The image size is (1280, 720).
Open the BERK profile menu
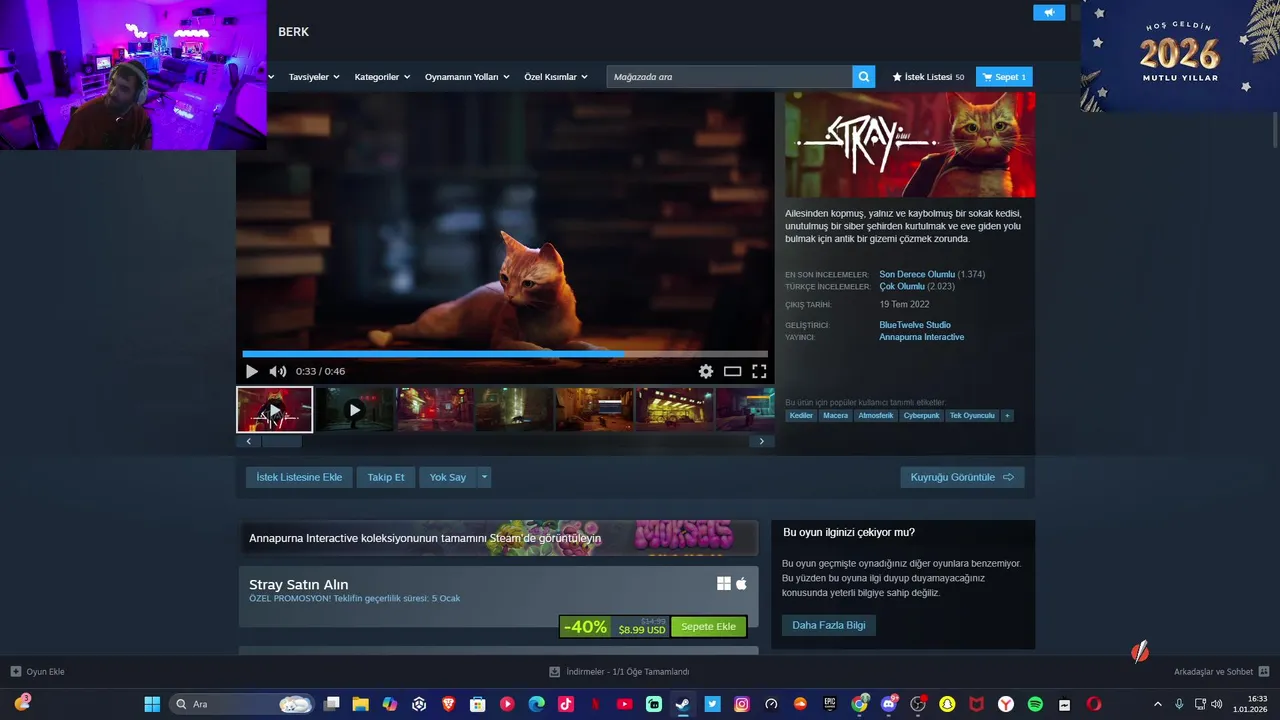[x=294, y=32]
